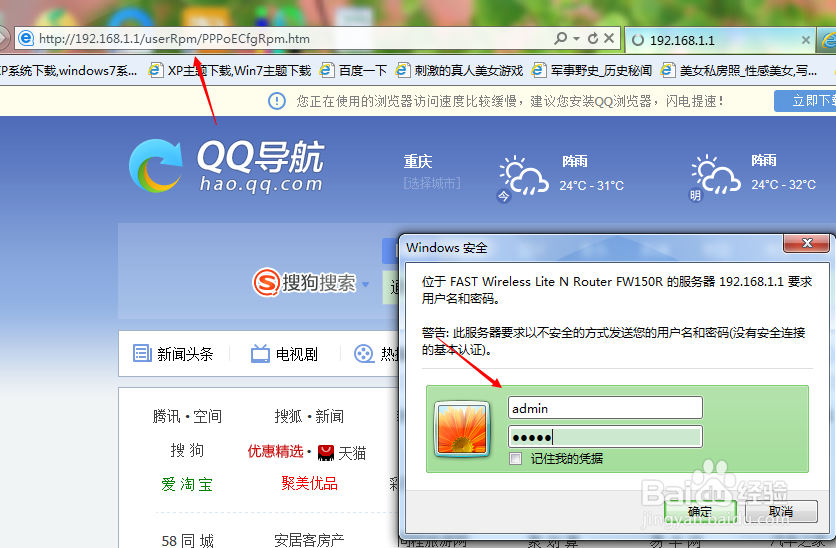Open the 新闻头条 tab
The height and width of the screenshot is (548, 836).
pyautogui.click(x=173, y=353)
